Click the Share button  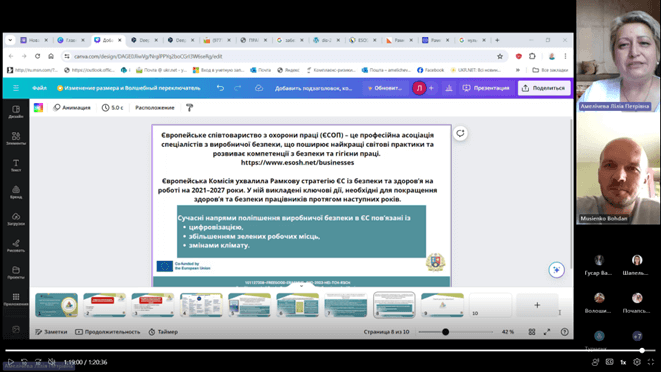(x=544, y=88)
